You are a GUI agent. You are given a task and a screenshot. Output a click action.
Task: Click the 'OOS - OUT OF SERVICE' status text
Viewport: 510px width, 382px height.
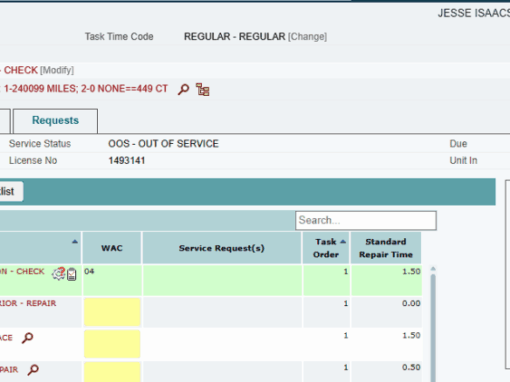(x=163, y=144)
